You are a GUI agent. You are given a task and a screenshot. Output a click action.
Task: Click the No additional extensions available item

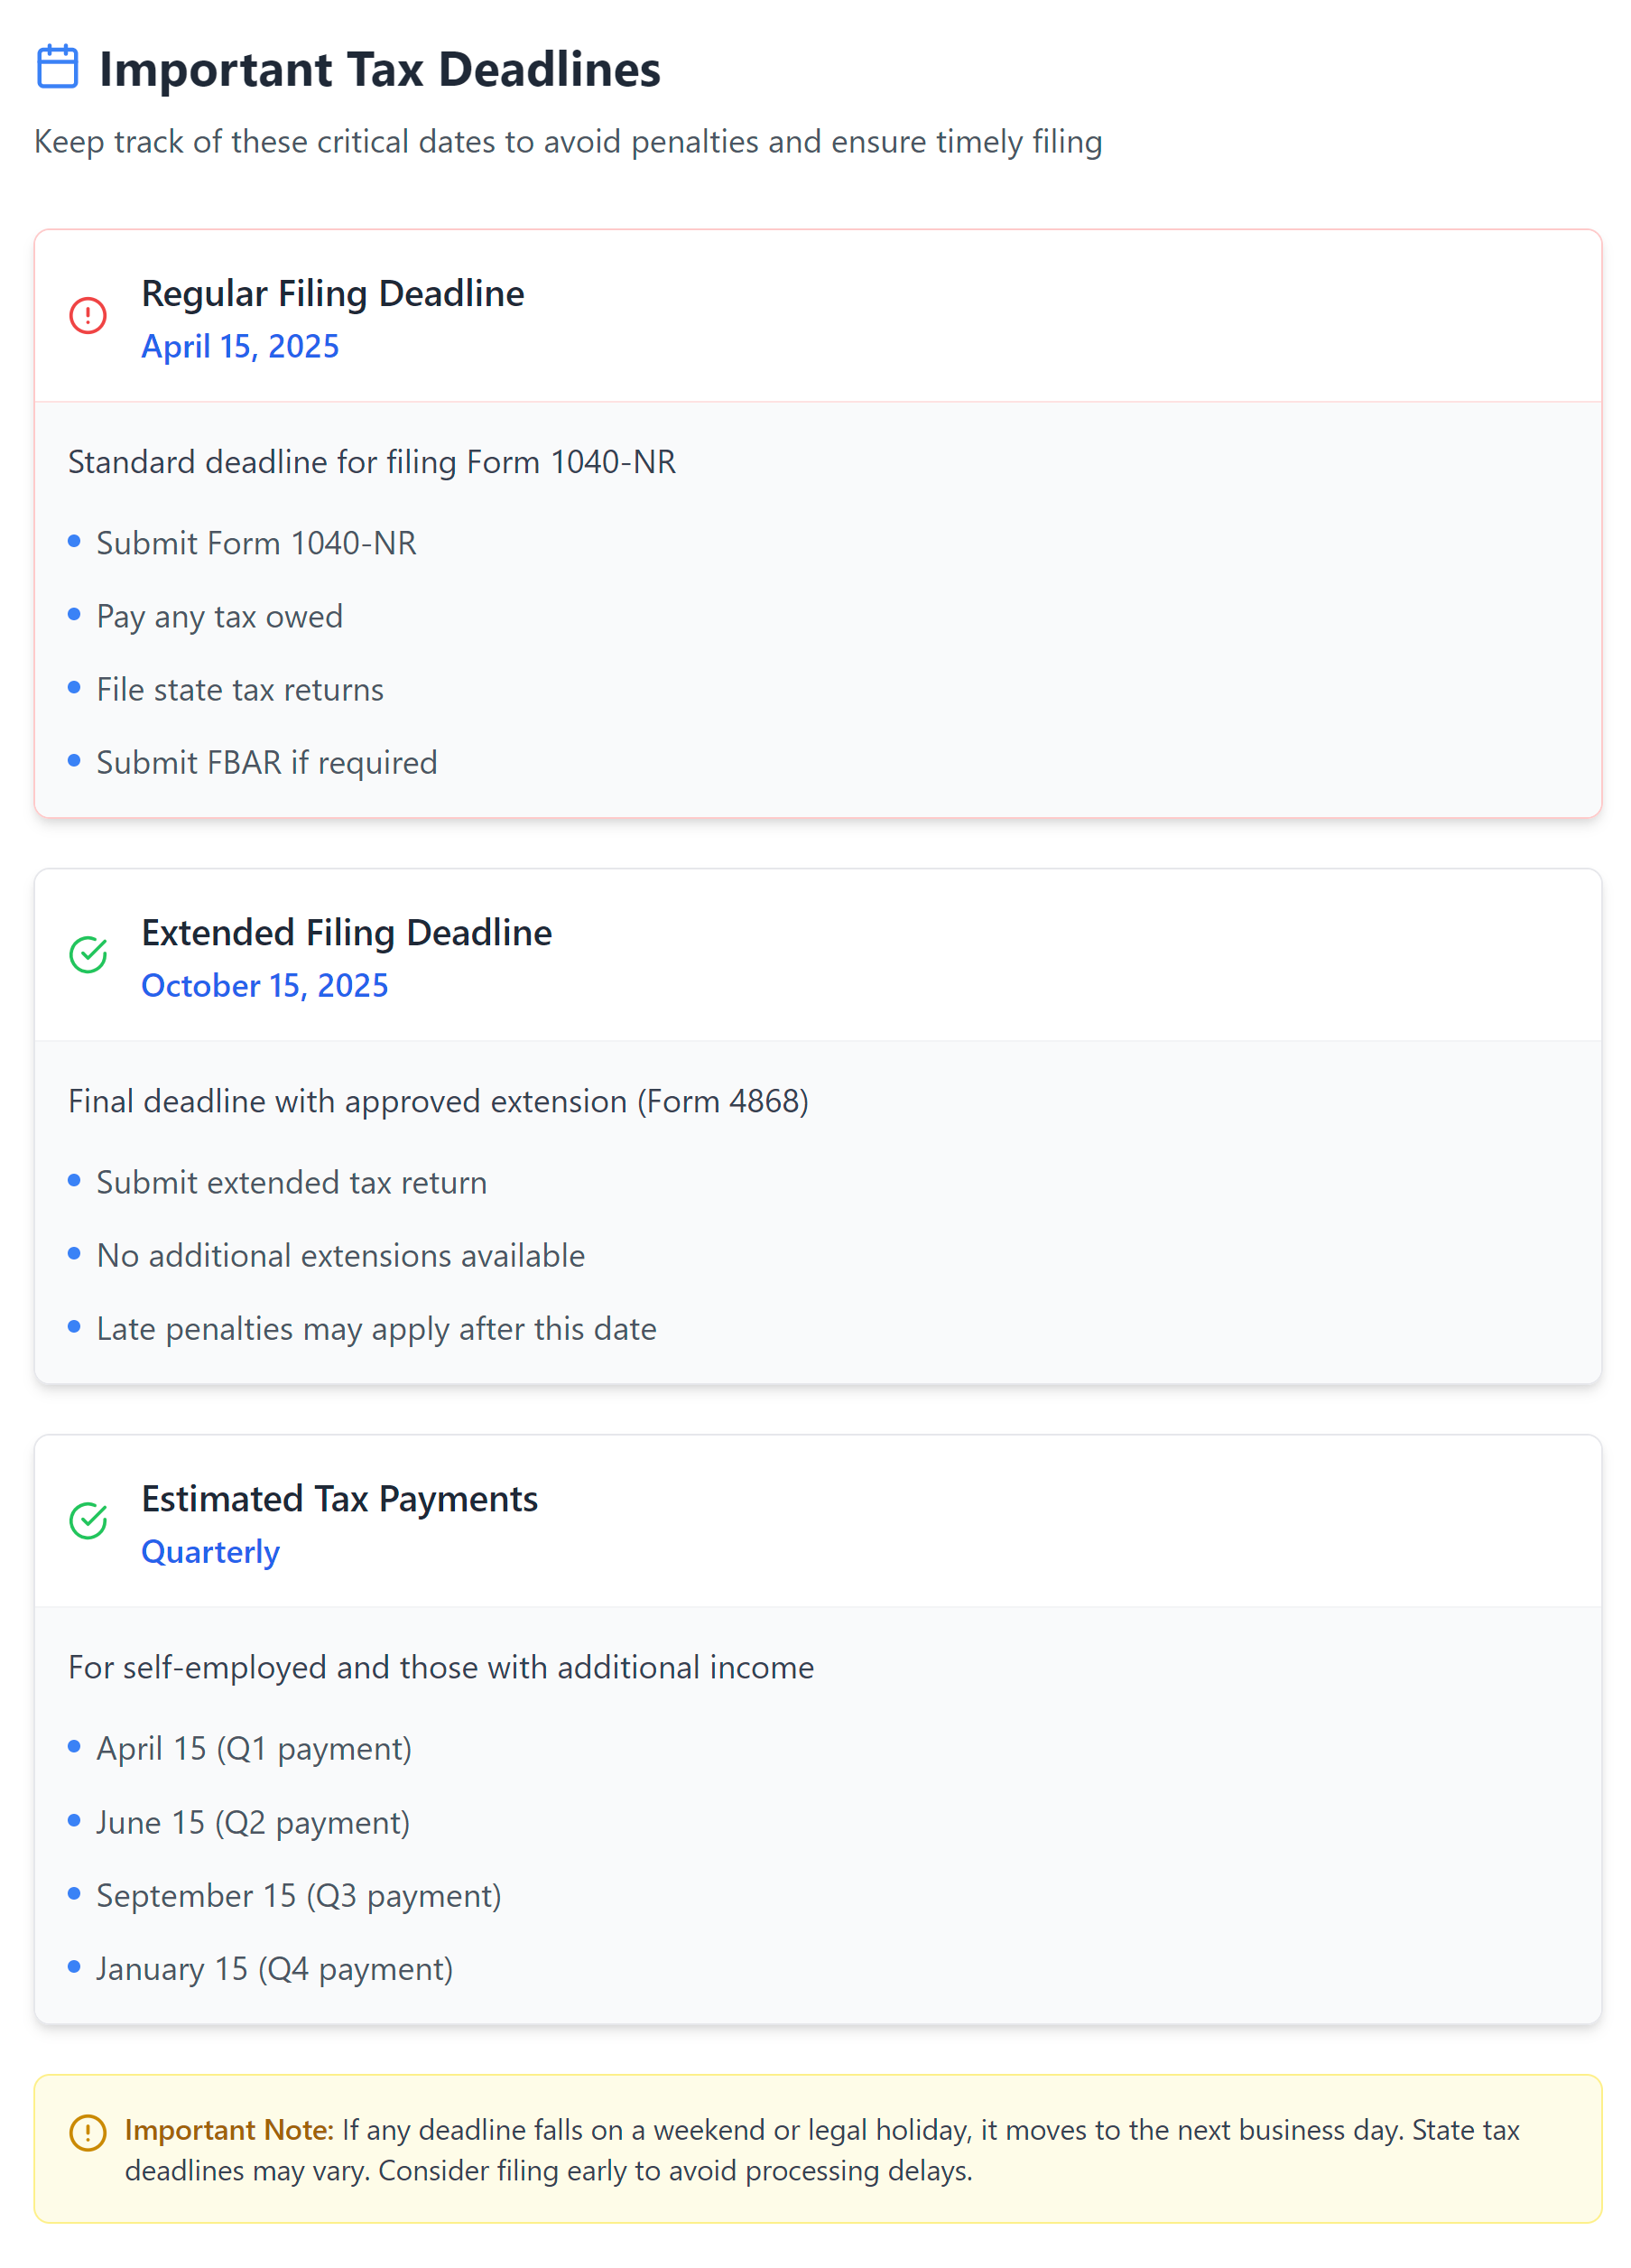[340, 1255]
